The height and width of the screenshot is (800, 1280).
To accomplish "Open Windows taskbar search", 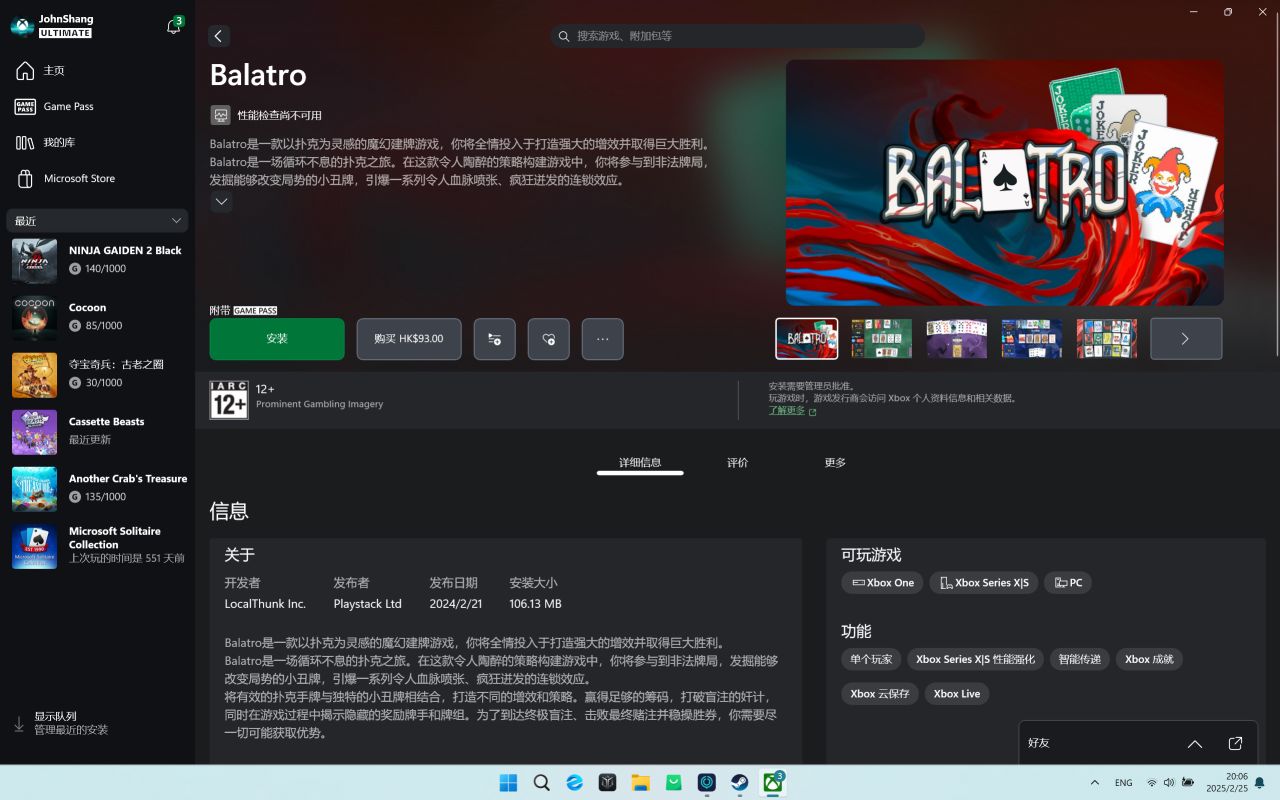I will point(541,783).
